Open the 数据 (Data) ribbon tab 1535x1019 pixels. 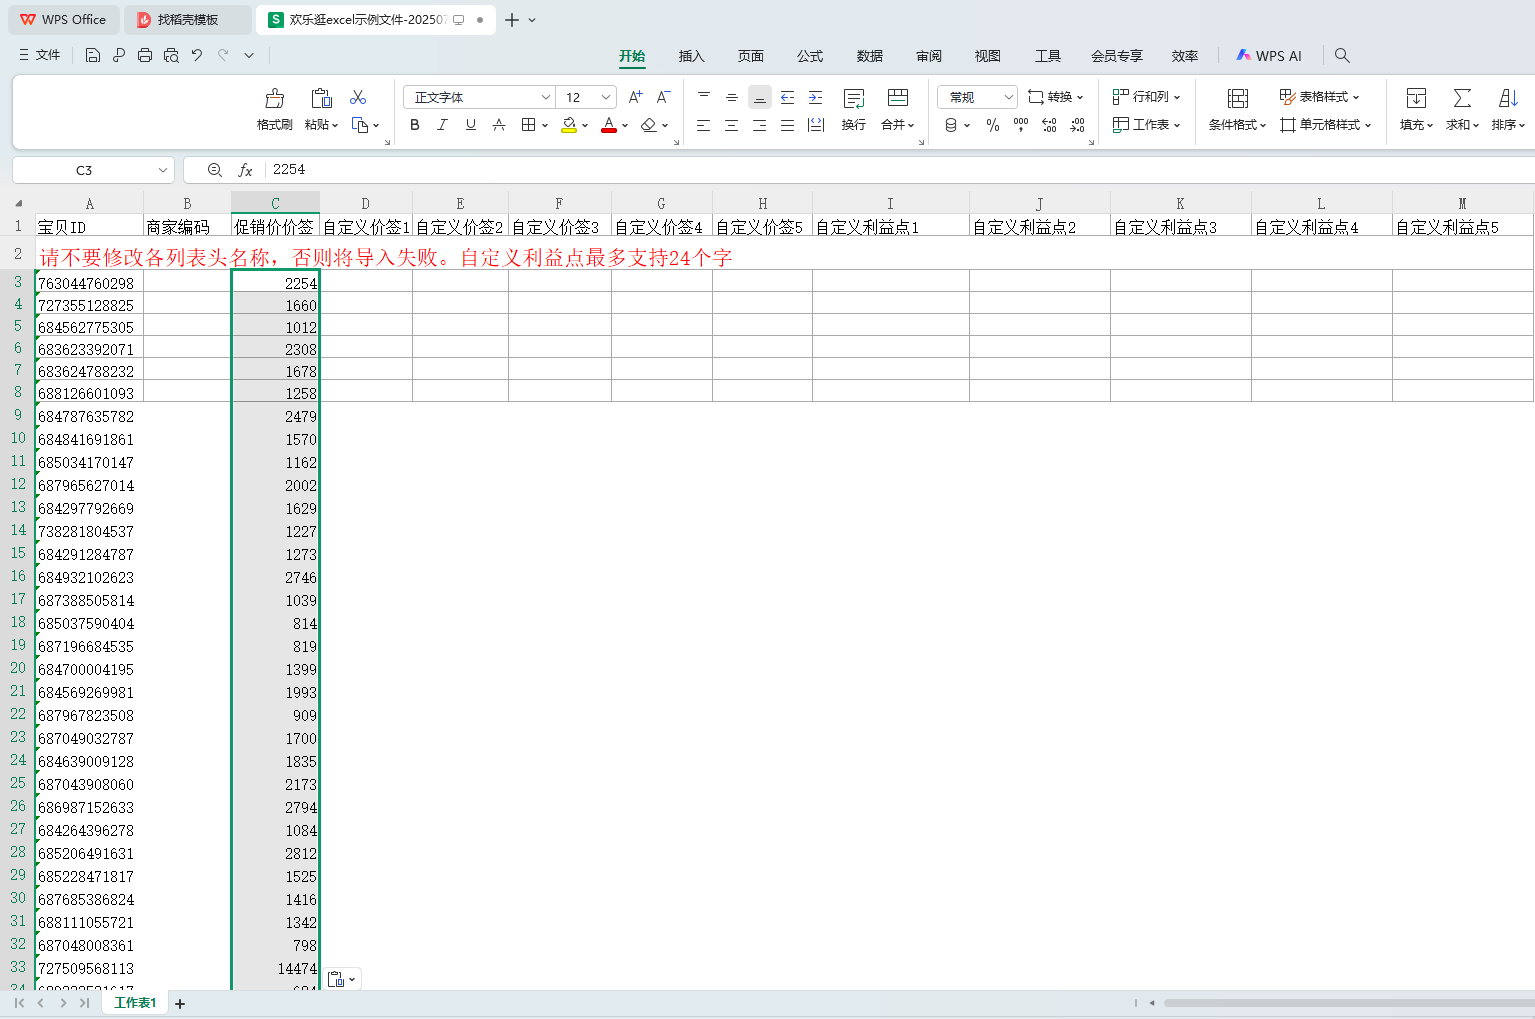point(869,56)
